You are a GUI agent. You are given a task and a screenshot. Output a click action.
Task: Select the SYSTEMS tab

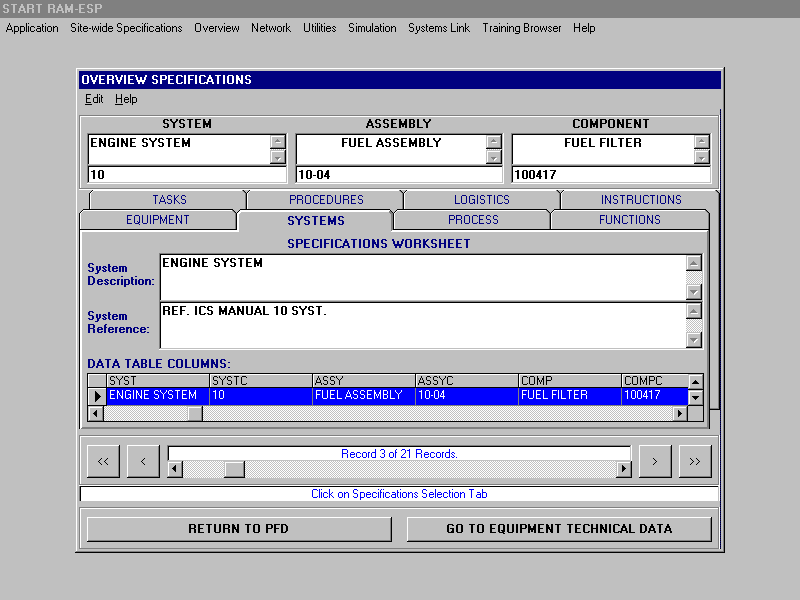coord(315,220)
